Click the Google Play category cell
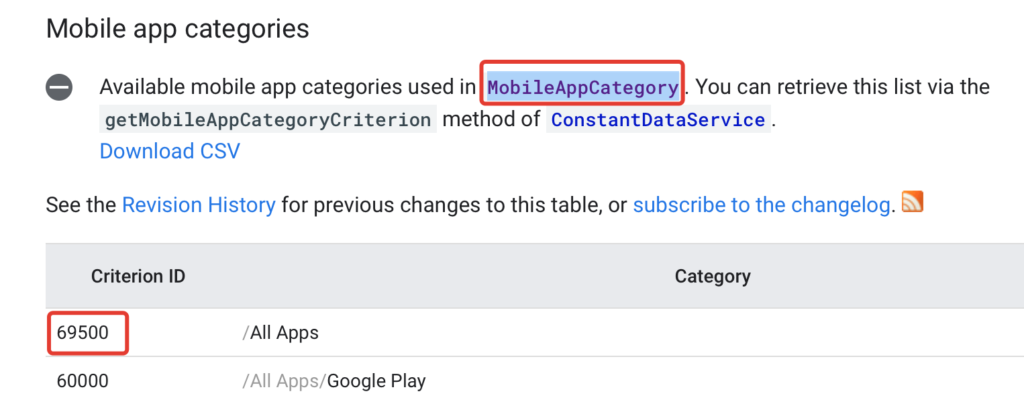 point(377,381)
